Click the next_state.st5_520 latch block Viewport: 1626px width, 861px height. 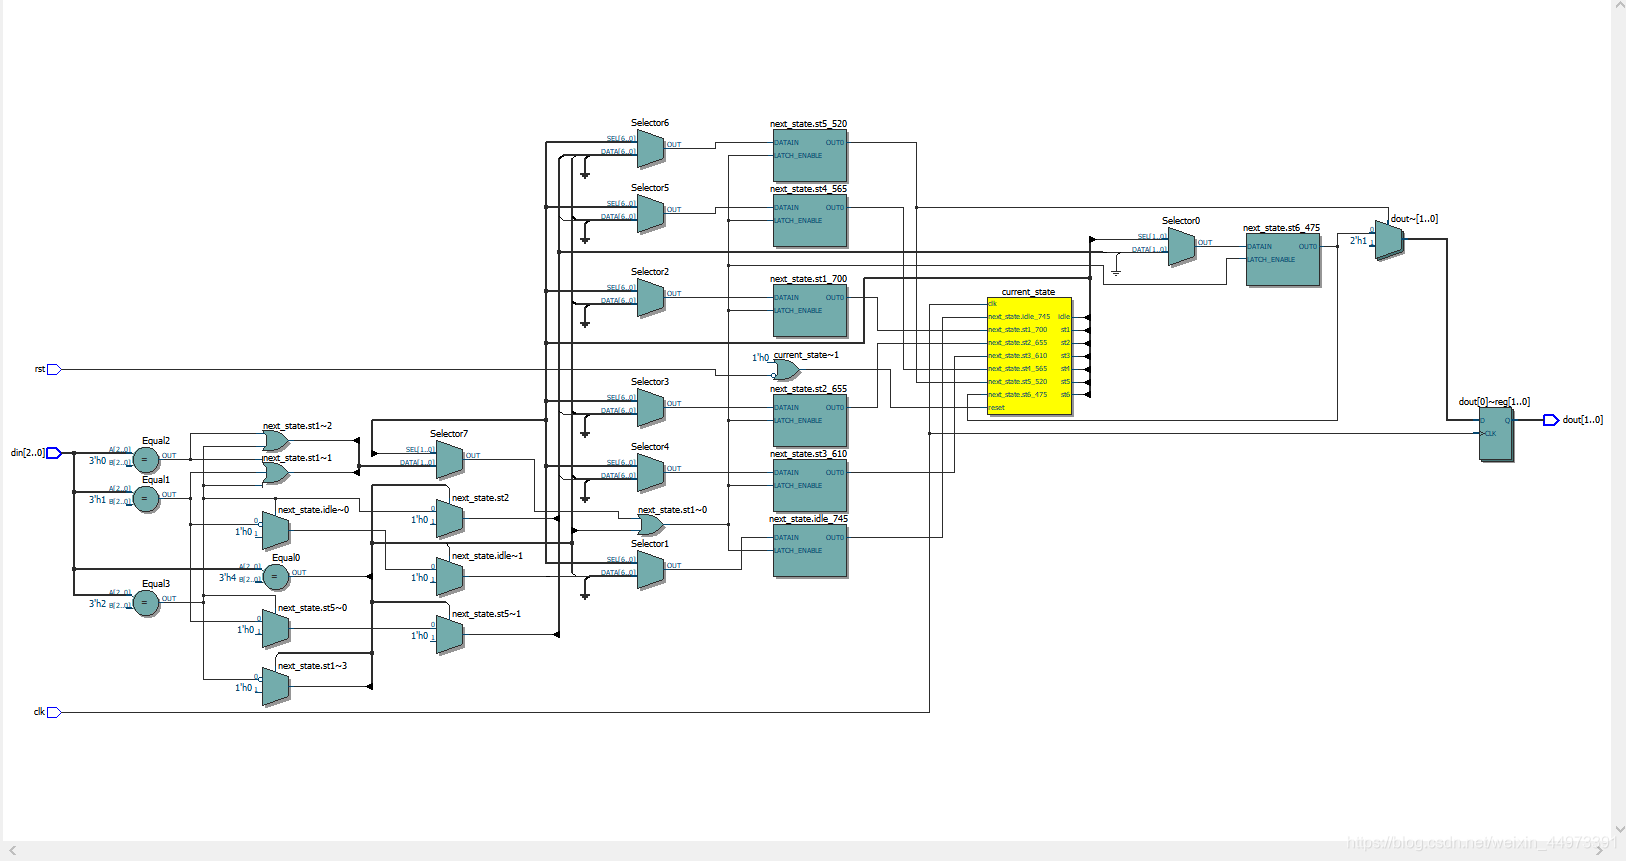810,155
